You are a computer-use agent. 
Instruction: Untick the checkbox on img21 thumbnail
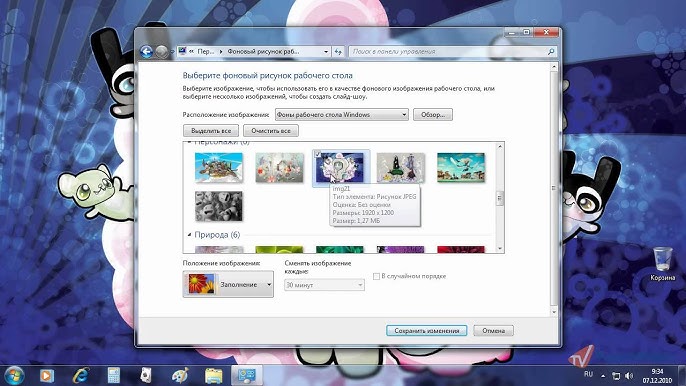tap(318, 154)
